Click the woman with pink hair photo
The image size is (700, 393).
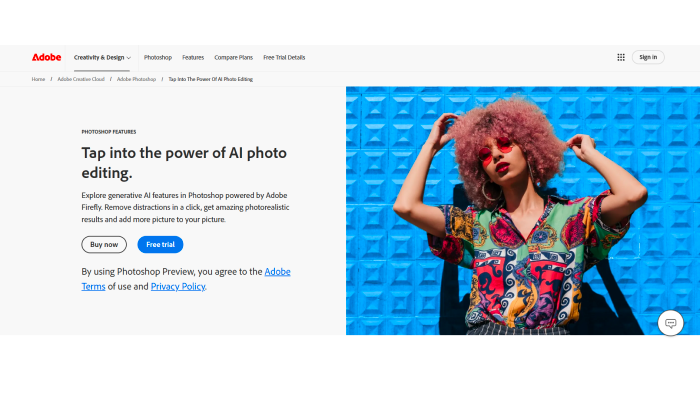point(523,210)
